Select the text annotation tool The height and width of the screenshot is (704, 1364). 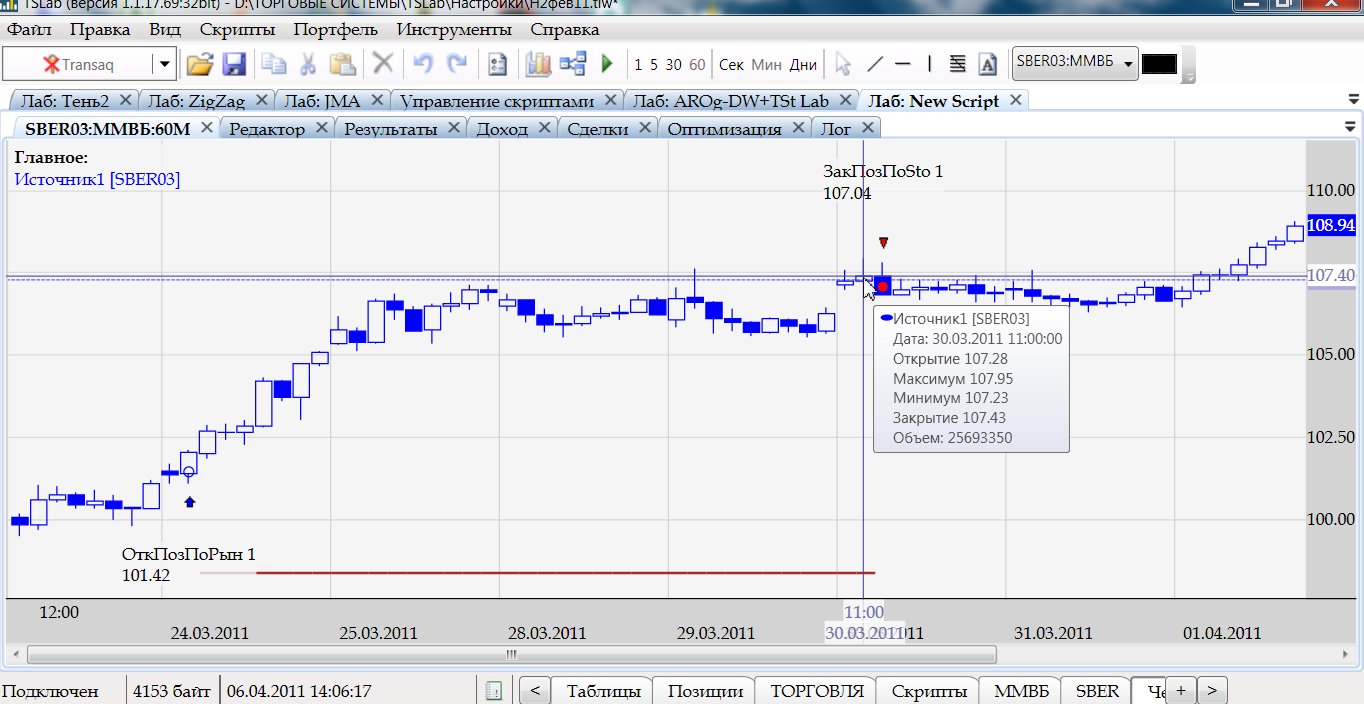click(987, 65)
